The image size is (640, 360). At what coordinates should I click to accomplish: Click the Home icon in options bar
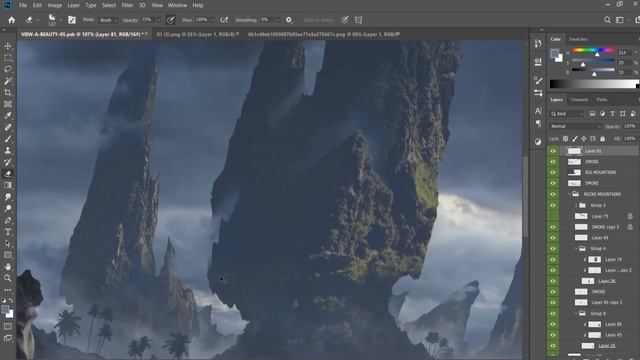(x=11, y=20)
